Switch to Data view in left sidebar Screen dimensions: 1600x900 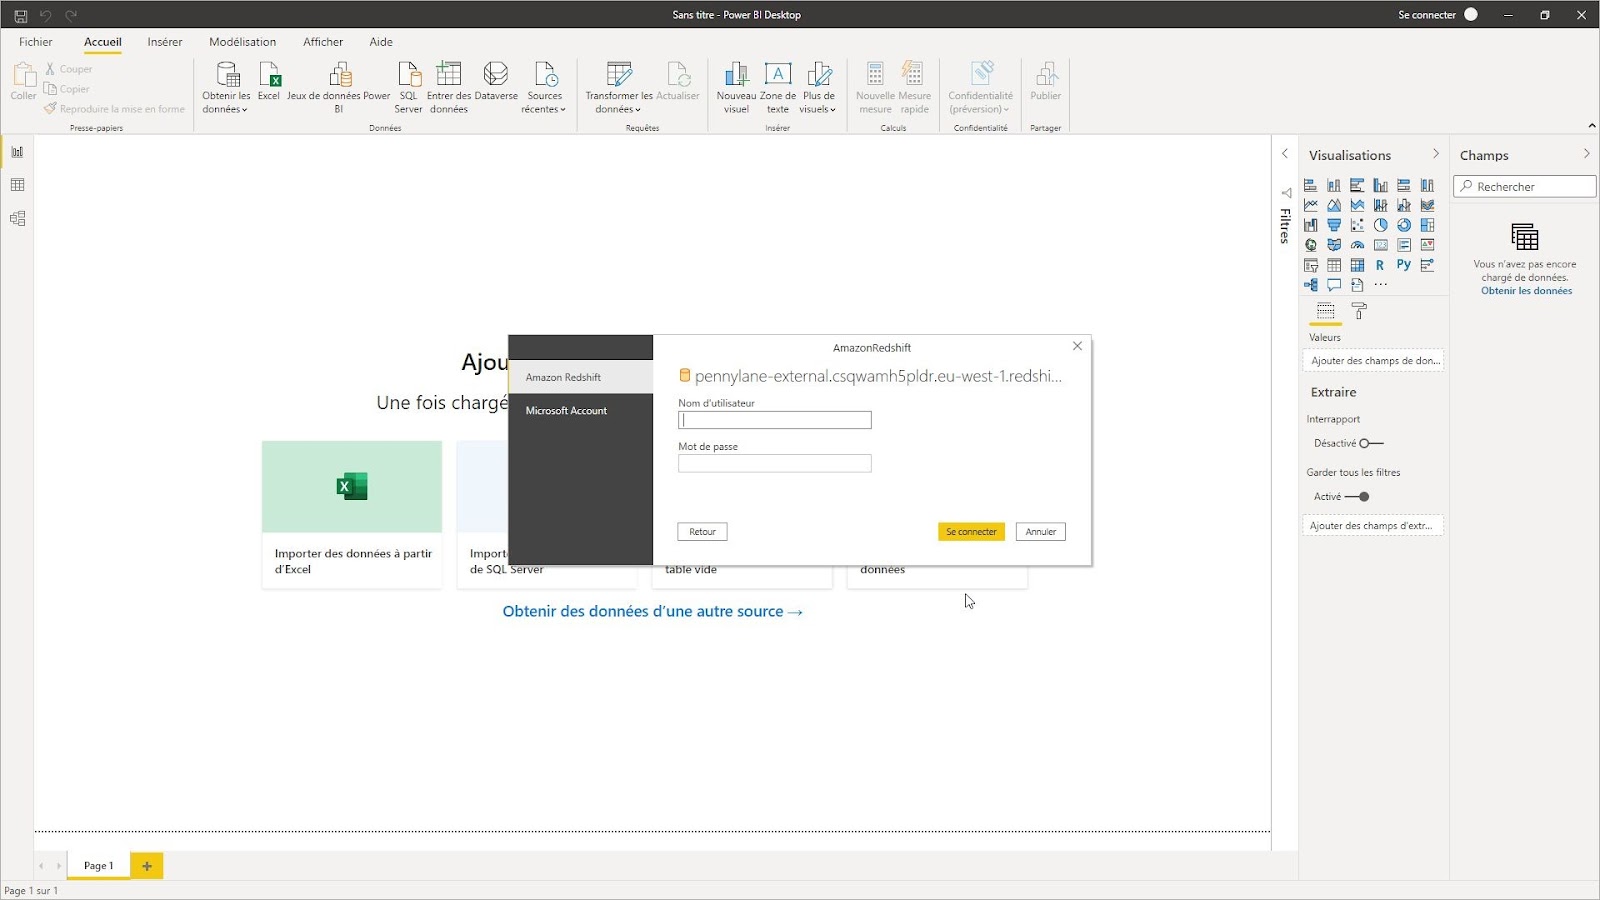click(x=17, y=185)
